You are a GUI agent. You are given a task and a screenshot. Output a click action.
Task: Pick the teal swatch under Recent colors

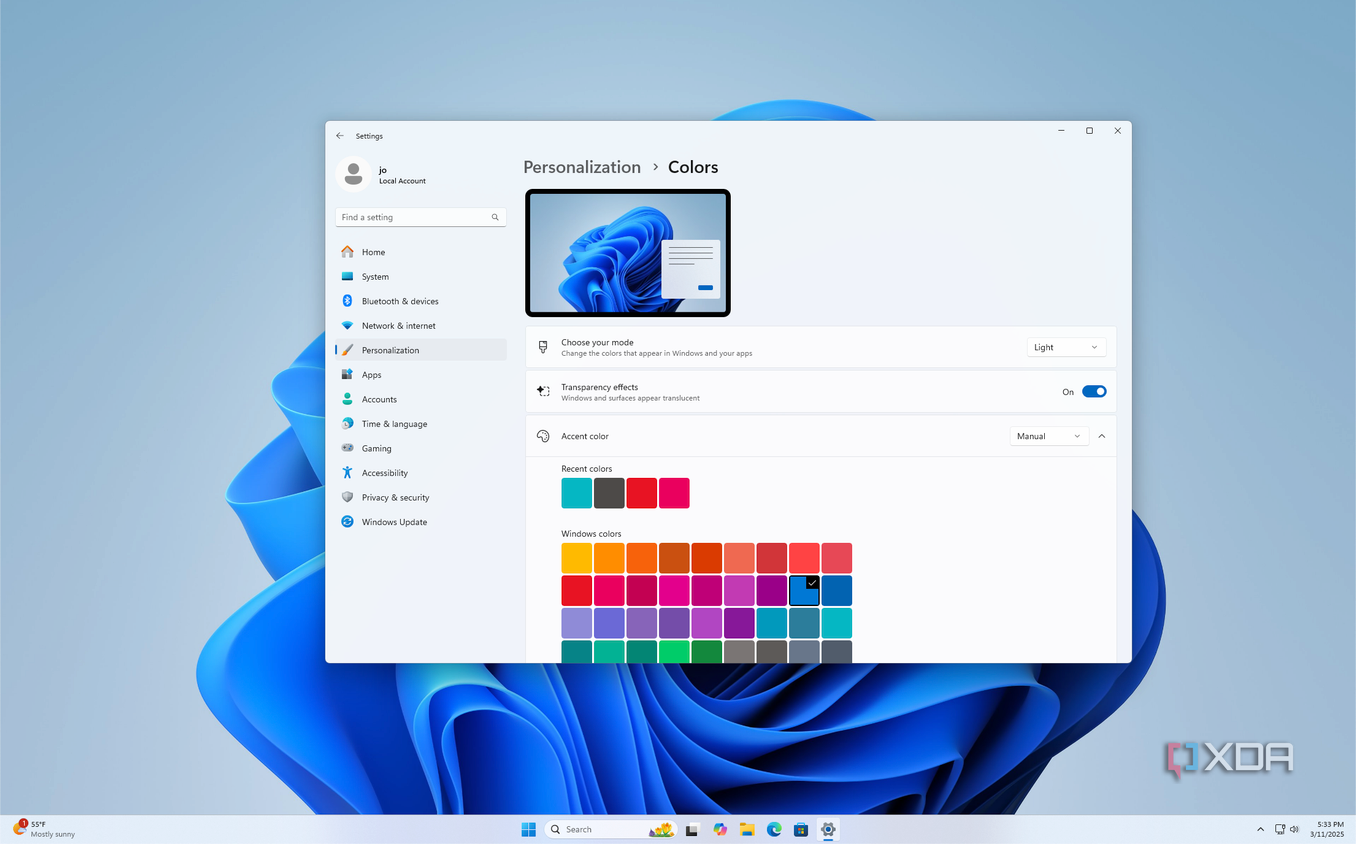tap(577, 493)
